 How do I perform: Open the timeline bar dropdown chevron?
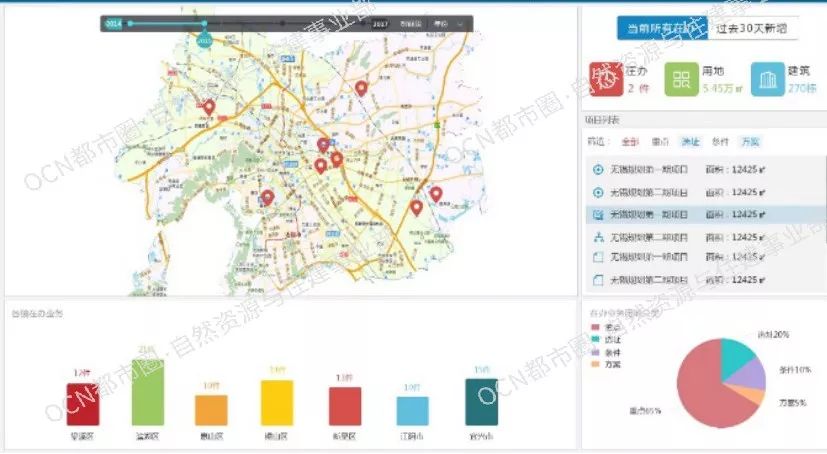pos(460,24)
